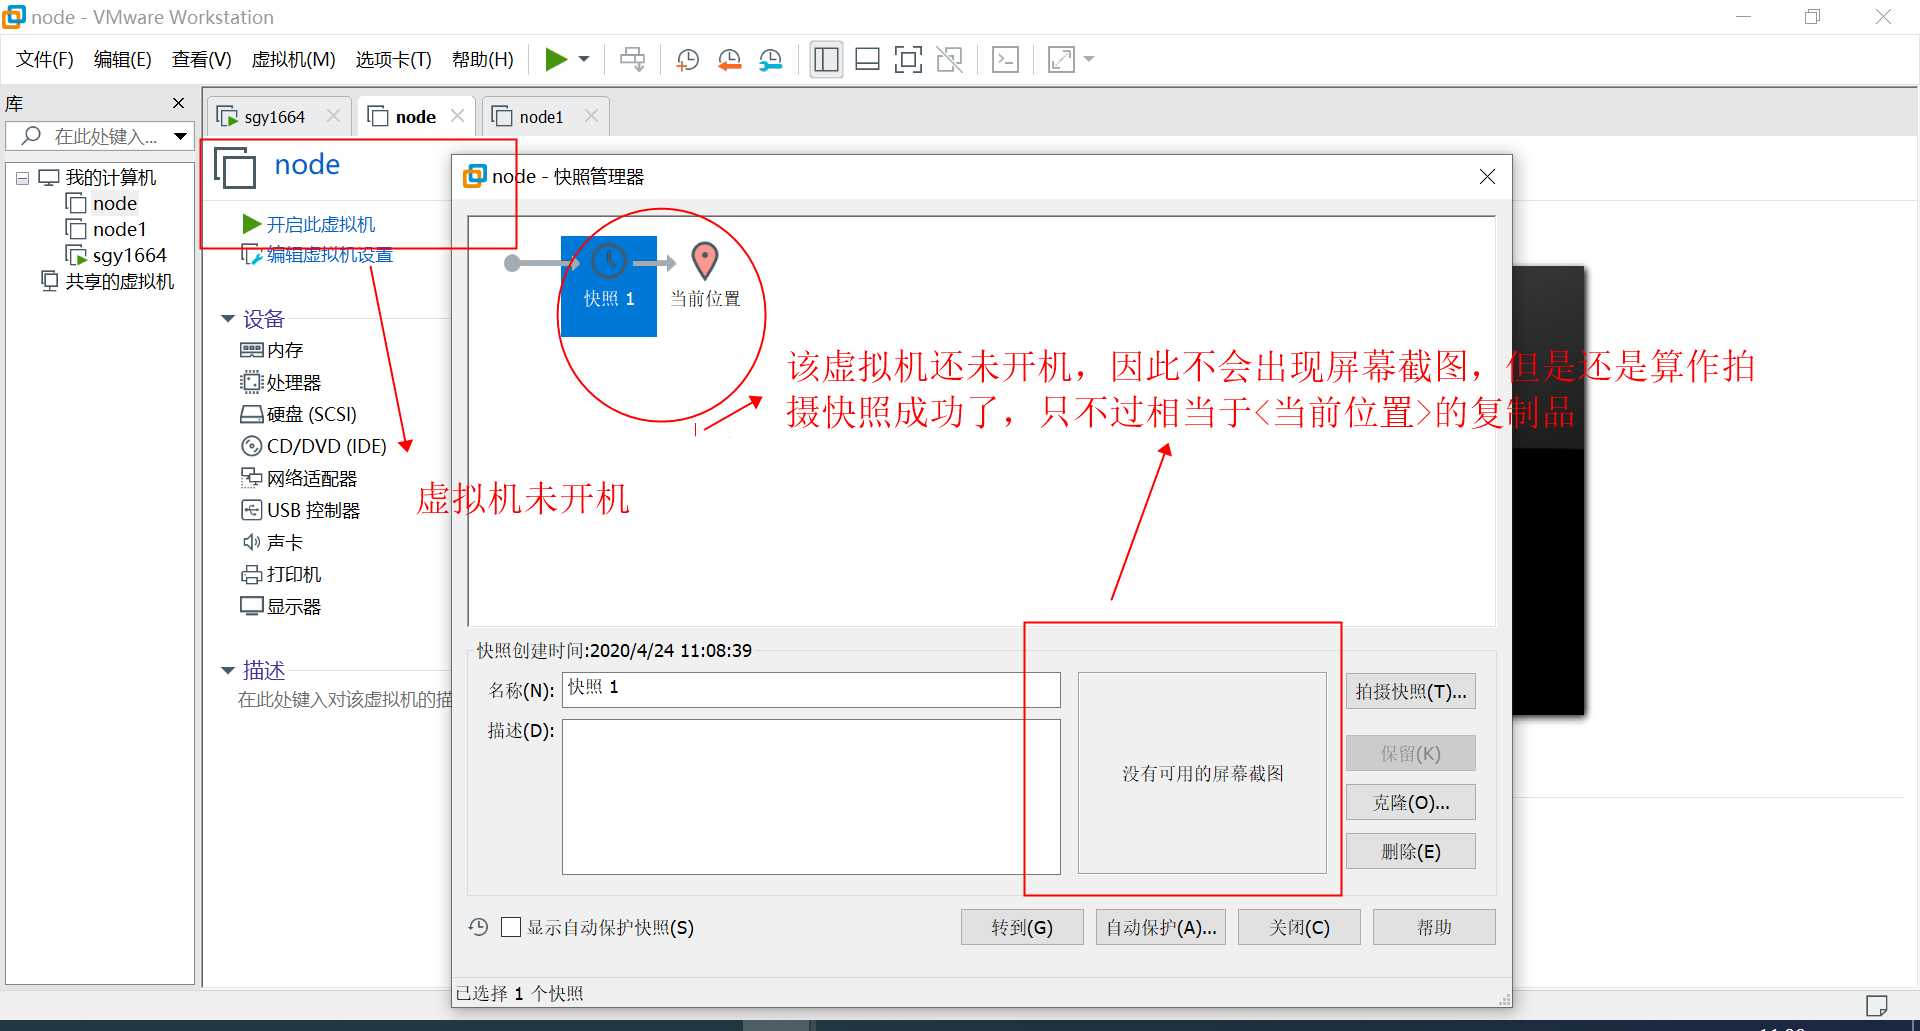The image size is (1920, 1031).
Task: Toggle the library sidebar view icon
Action: [x=826, y=60]
